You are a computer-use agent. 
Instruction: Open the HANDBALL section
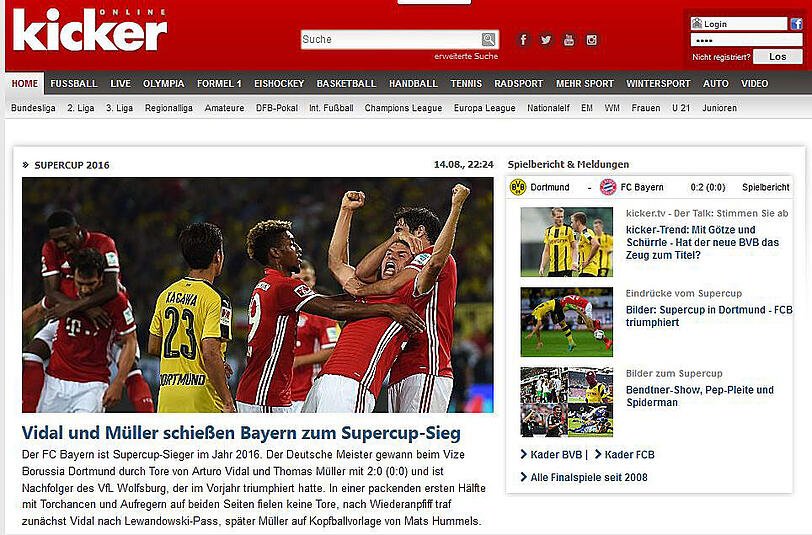tap(413, 83)
